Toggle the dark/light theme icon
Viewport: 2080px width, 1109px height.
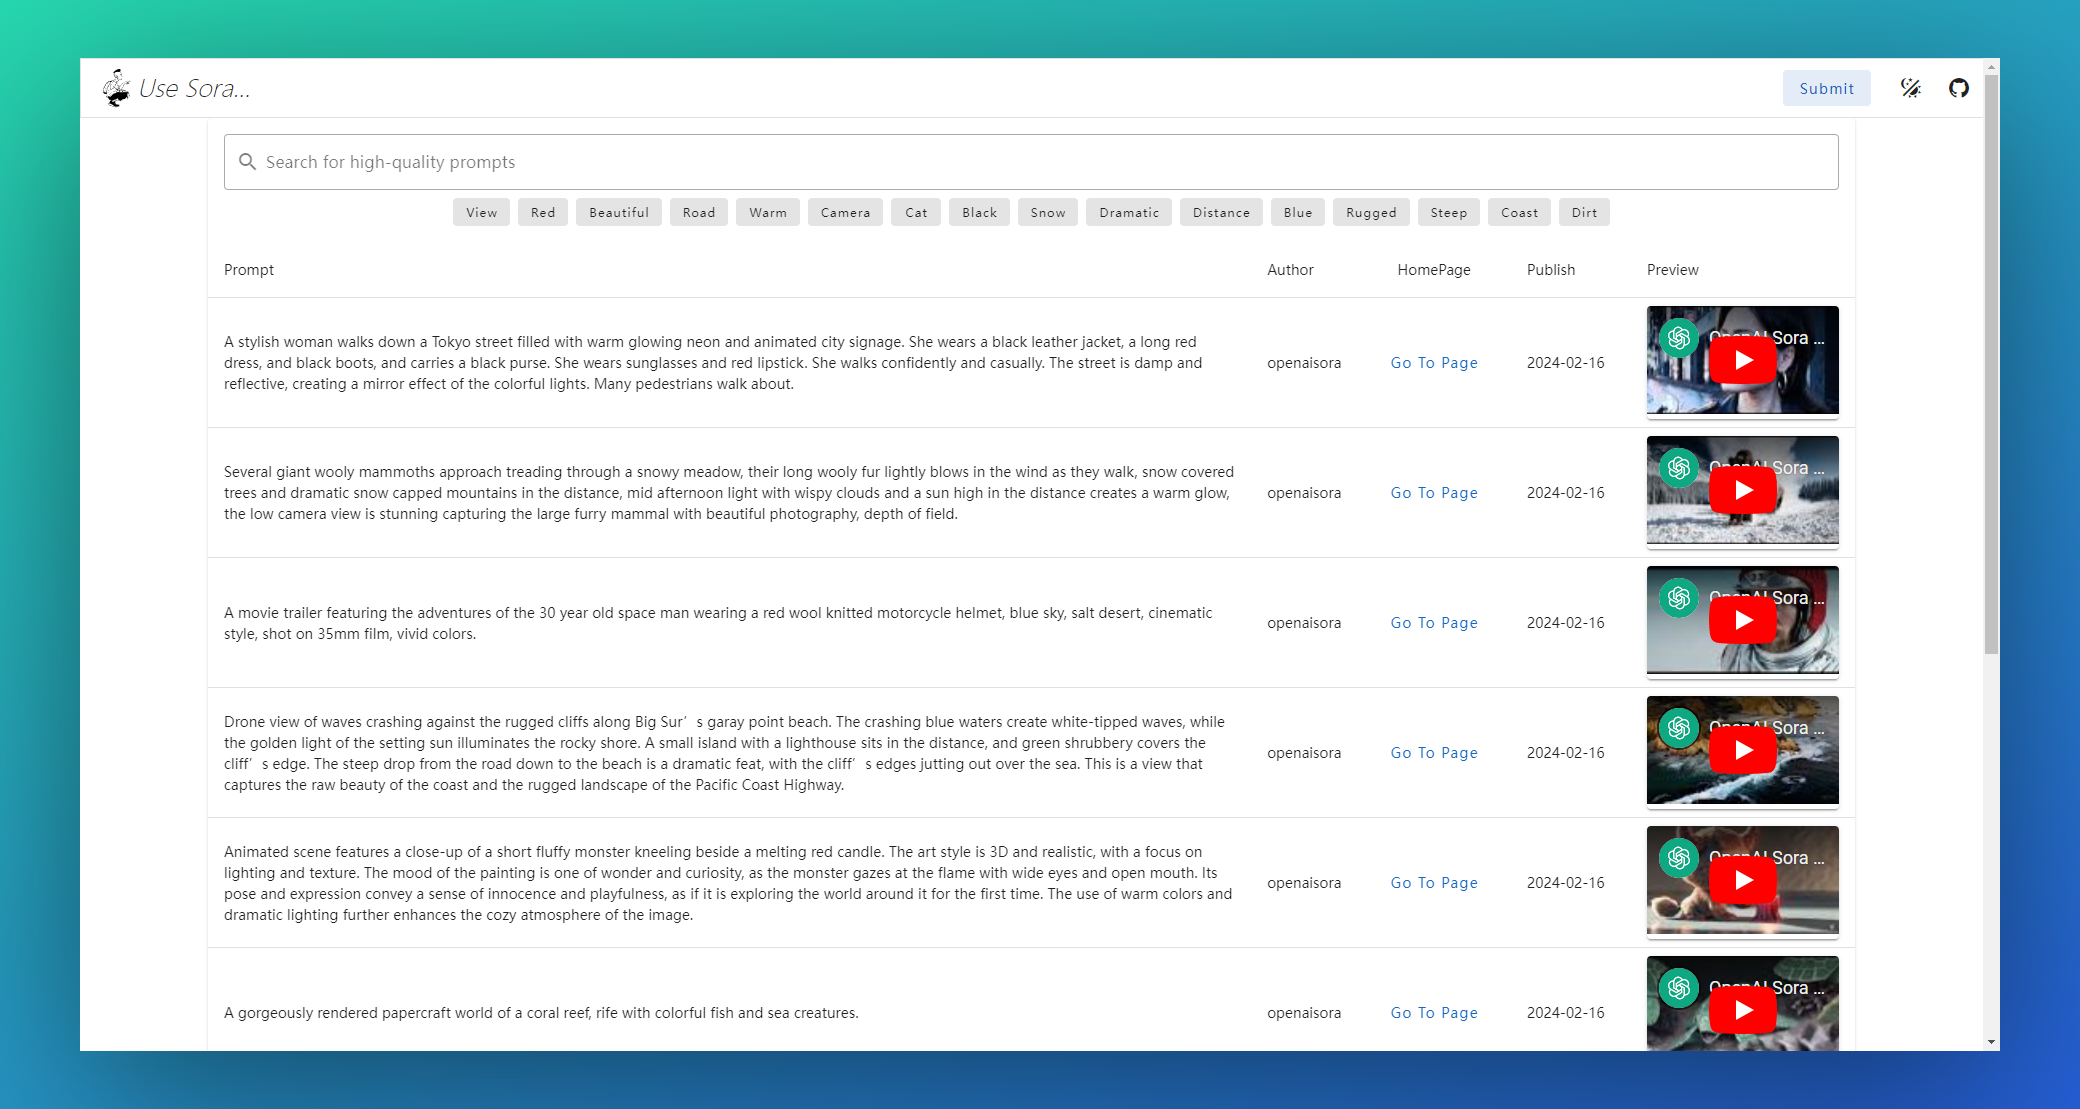tap(1910, 88)
